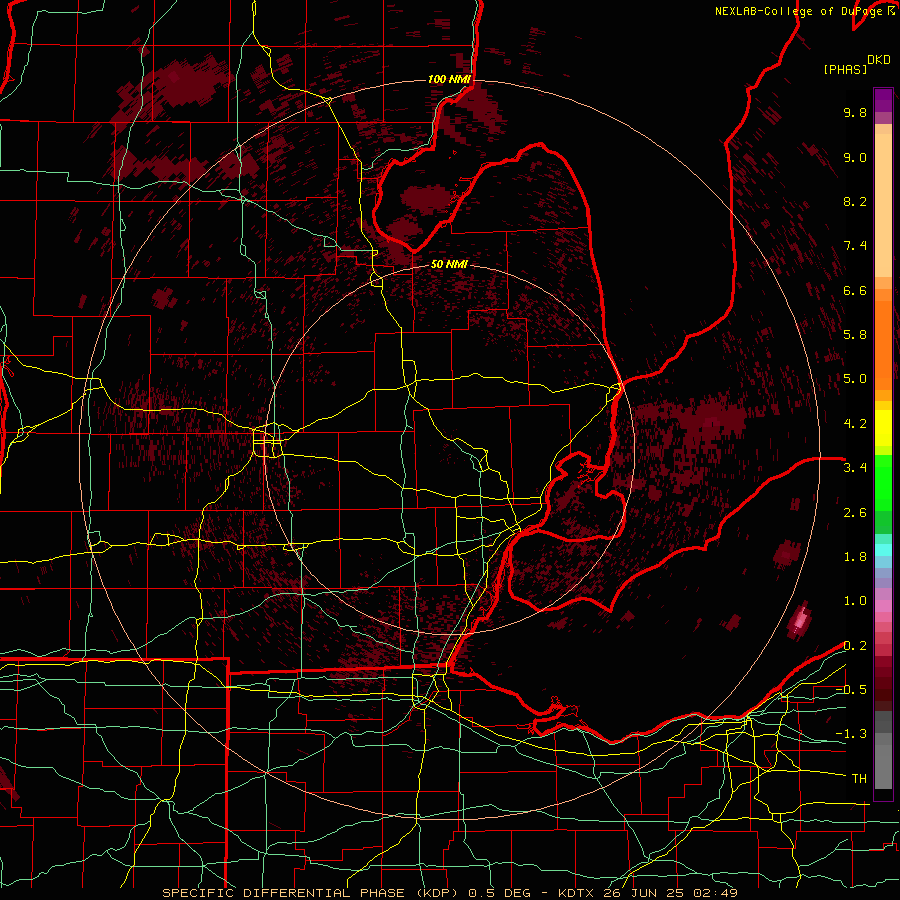Screen dimensions: 900x900
Task: Click the TH threshold label on the scale
Action: click(859, 779)
